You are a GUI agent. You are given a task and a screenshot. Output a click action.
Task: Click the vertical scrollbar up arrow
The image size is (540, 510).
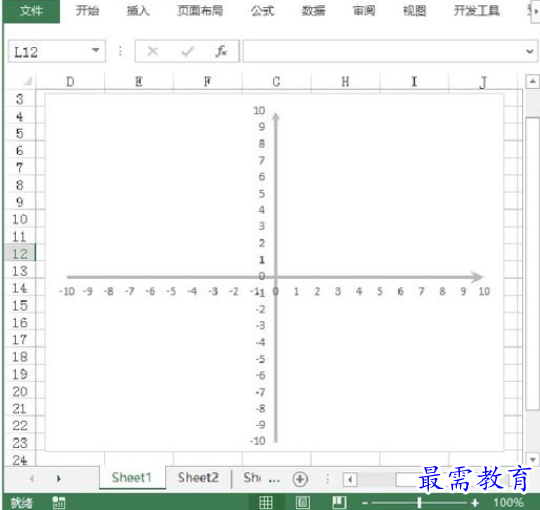pos(532,82)
